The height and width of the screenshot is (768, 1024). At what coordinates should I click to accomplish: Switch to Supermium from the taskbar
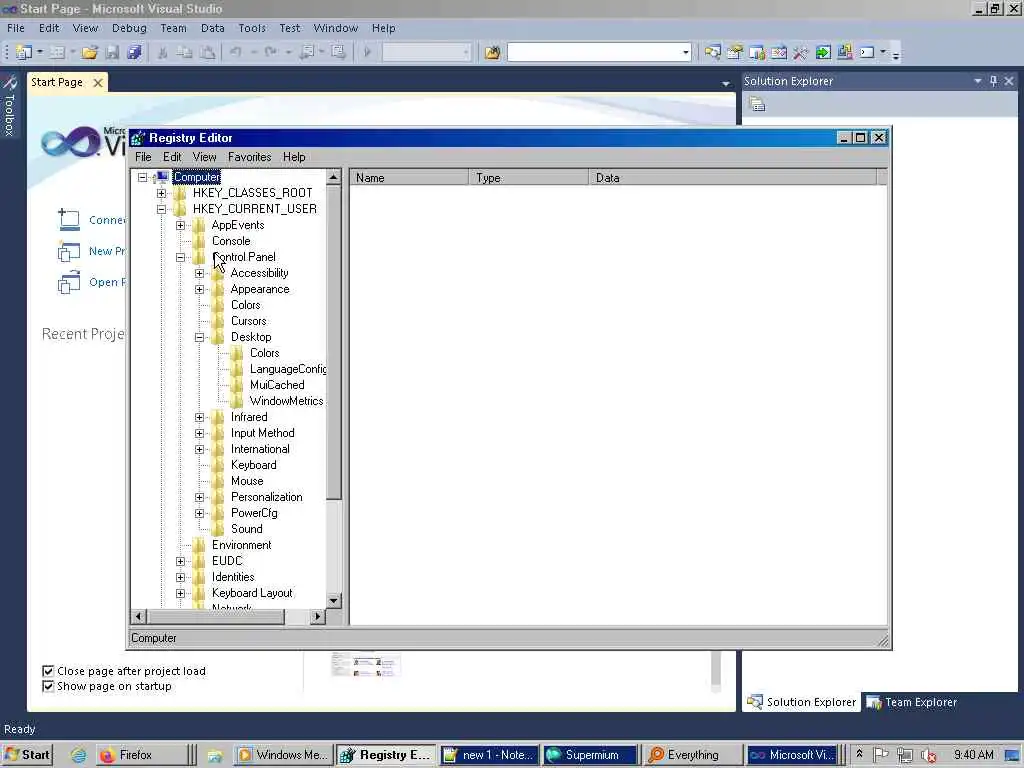tap(590, 755)
